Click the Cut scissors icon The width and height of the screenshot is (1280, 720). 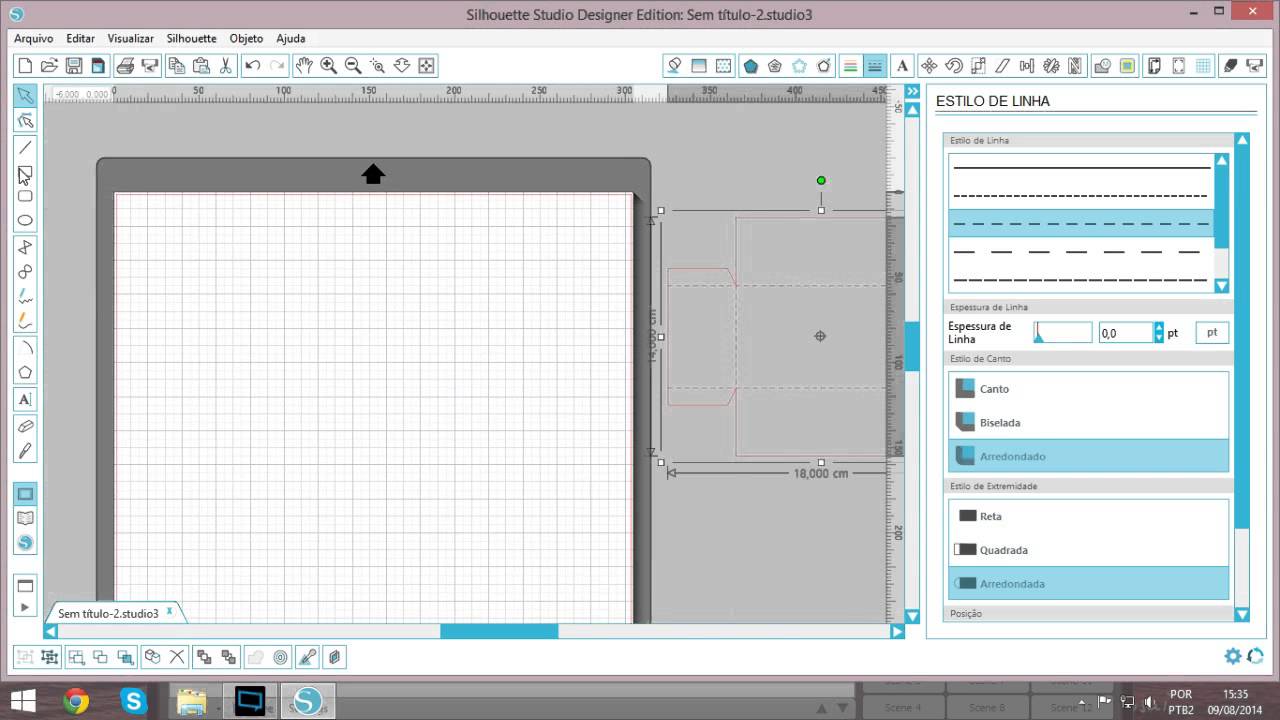point(226,66)
